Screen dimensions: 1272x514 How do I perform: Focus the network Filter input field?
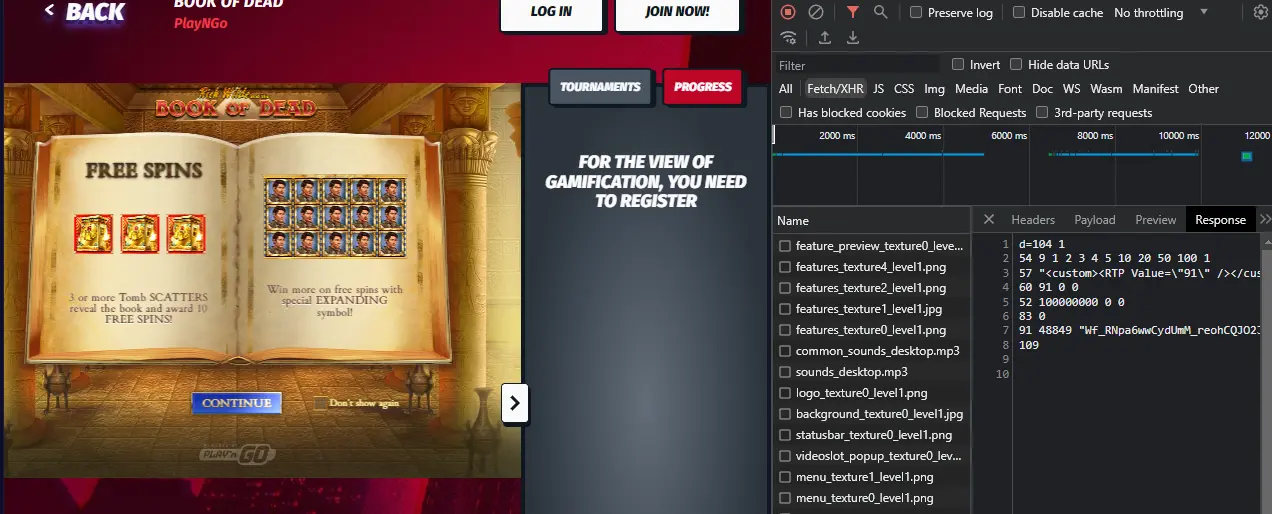click(858, 65)
